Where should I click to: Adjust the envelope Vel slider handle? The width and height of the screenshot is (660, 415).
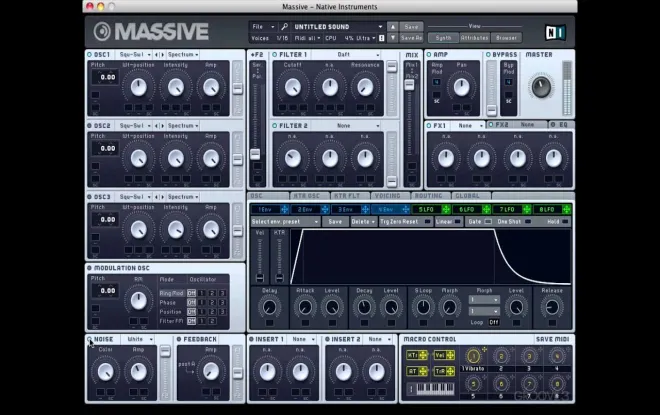[x=260, y=278]
